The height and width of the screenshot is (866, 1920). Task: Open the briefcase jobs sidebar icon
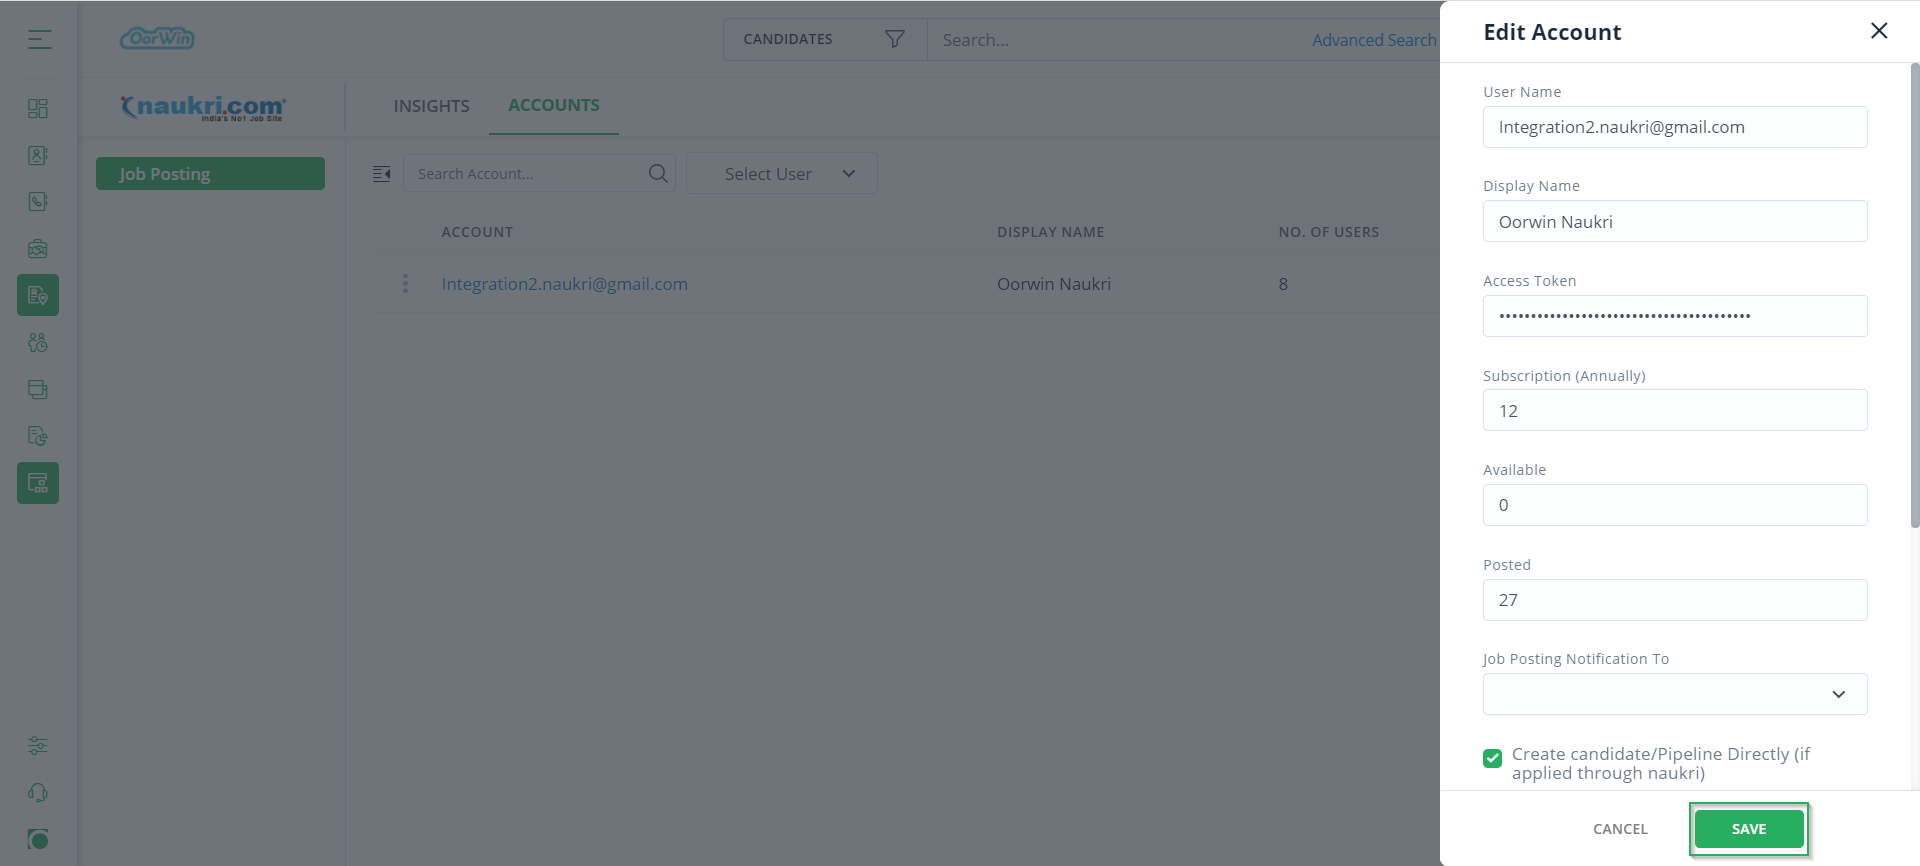38,249
